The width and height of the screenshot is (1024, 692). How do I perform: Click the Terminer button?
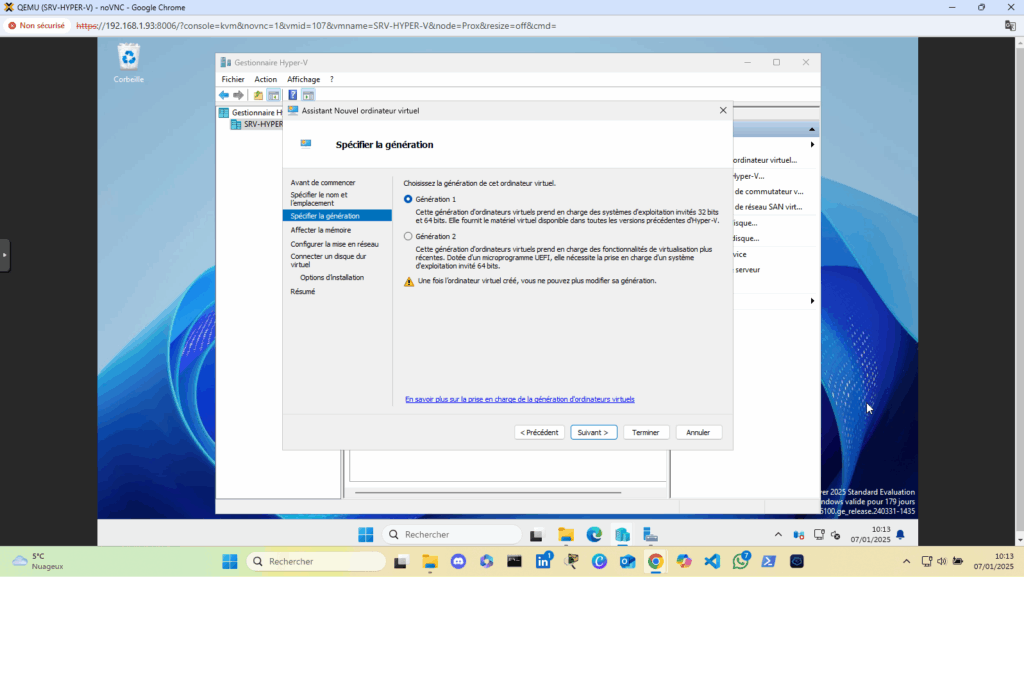click(646, 432)
